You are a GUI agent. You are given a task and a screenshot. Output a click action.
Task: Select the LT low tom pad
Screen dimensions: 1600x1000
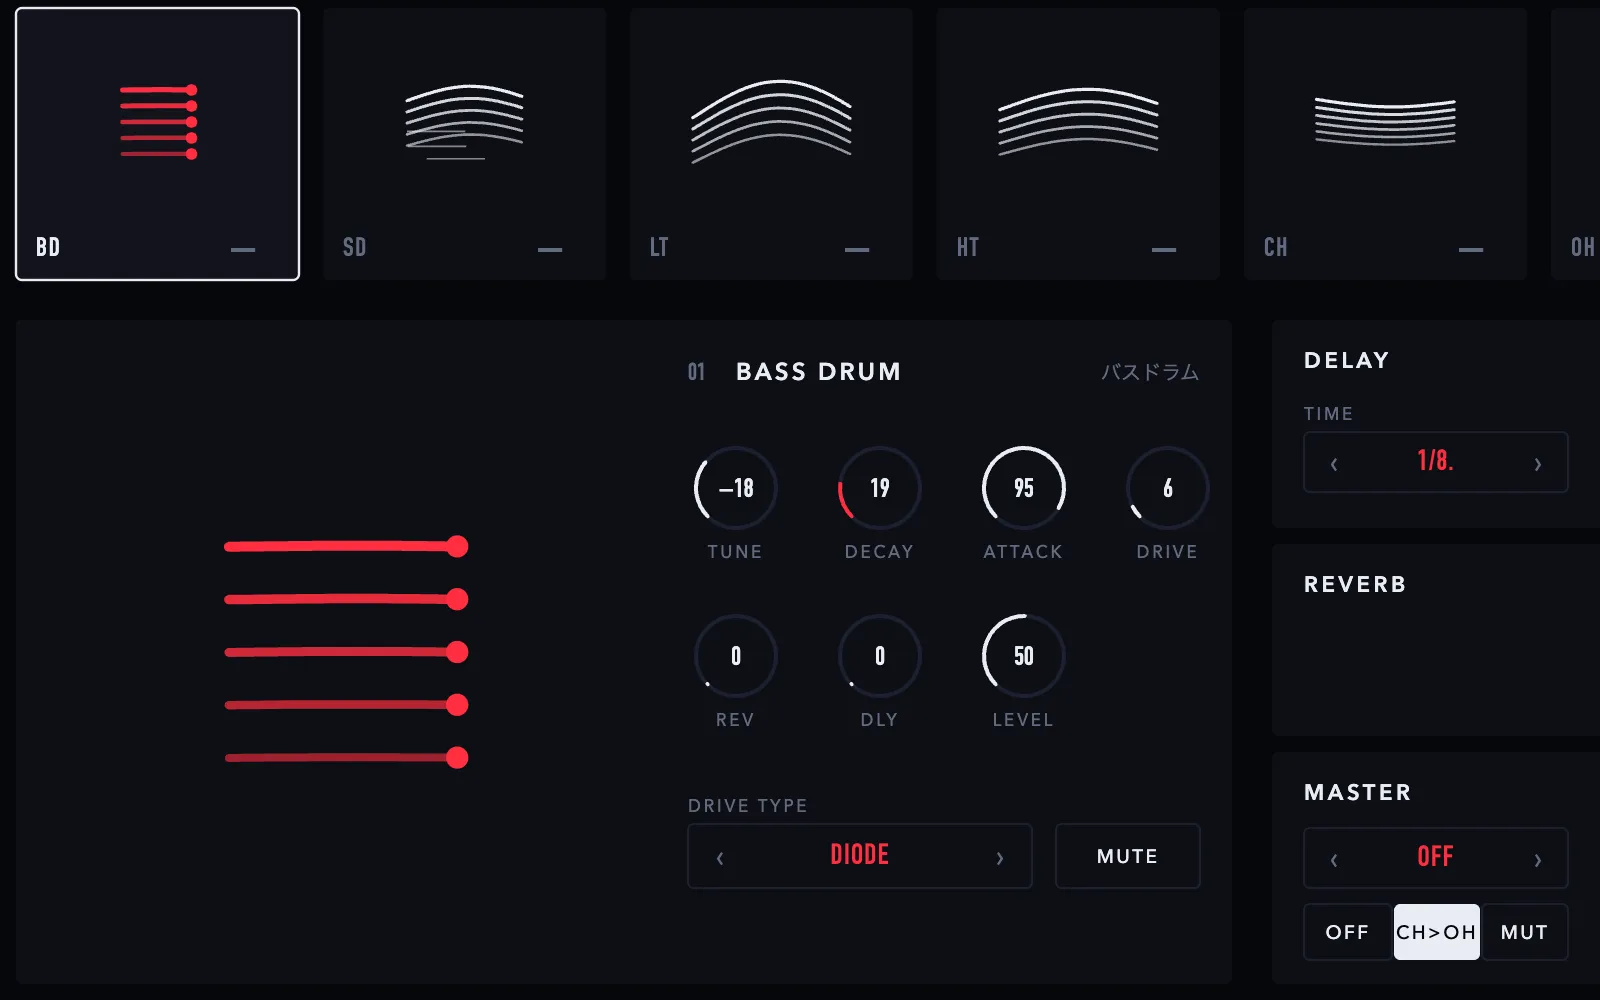[x=771, y=144]
